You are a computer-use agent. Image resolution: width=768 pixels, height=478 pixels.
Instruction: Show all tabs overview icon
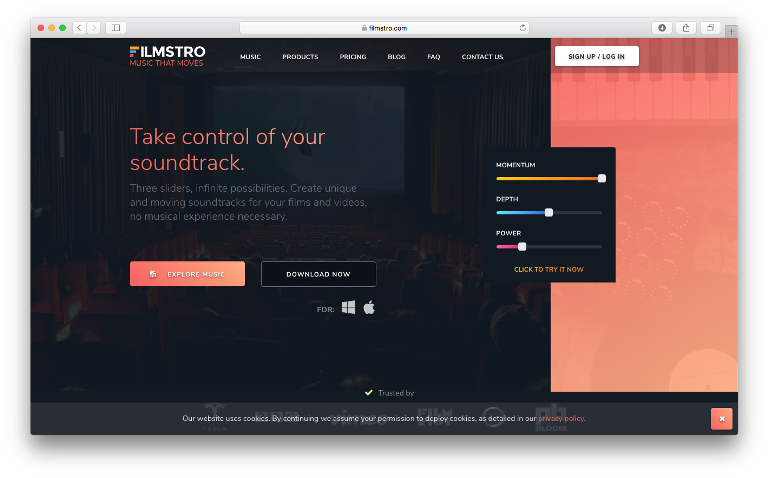tap(710, 28)
